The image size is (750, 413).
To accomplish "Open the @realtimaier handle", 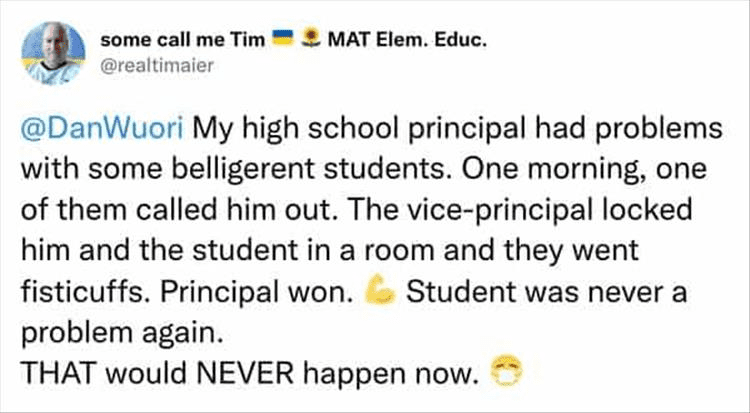I will 153,63.
